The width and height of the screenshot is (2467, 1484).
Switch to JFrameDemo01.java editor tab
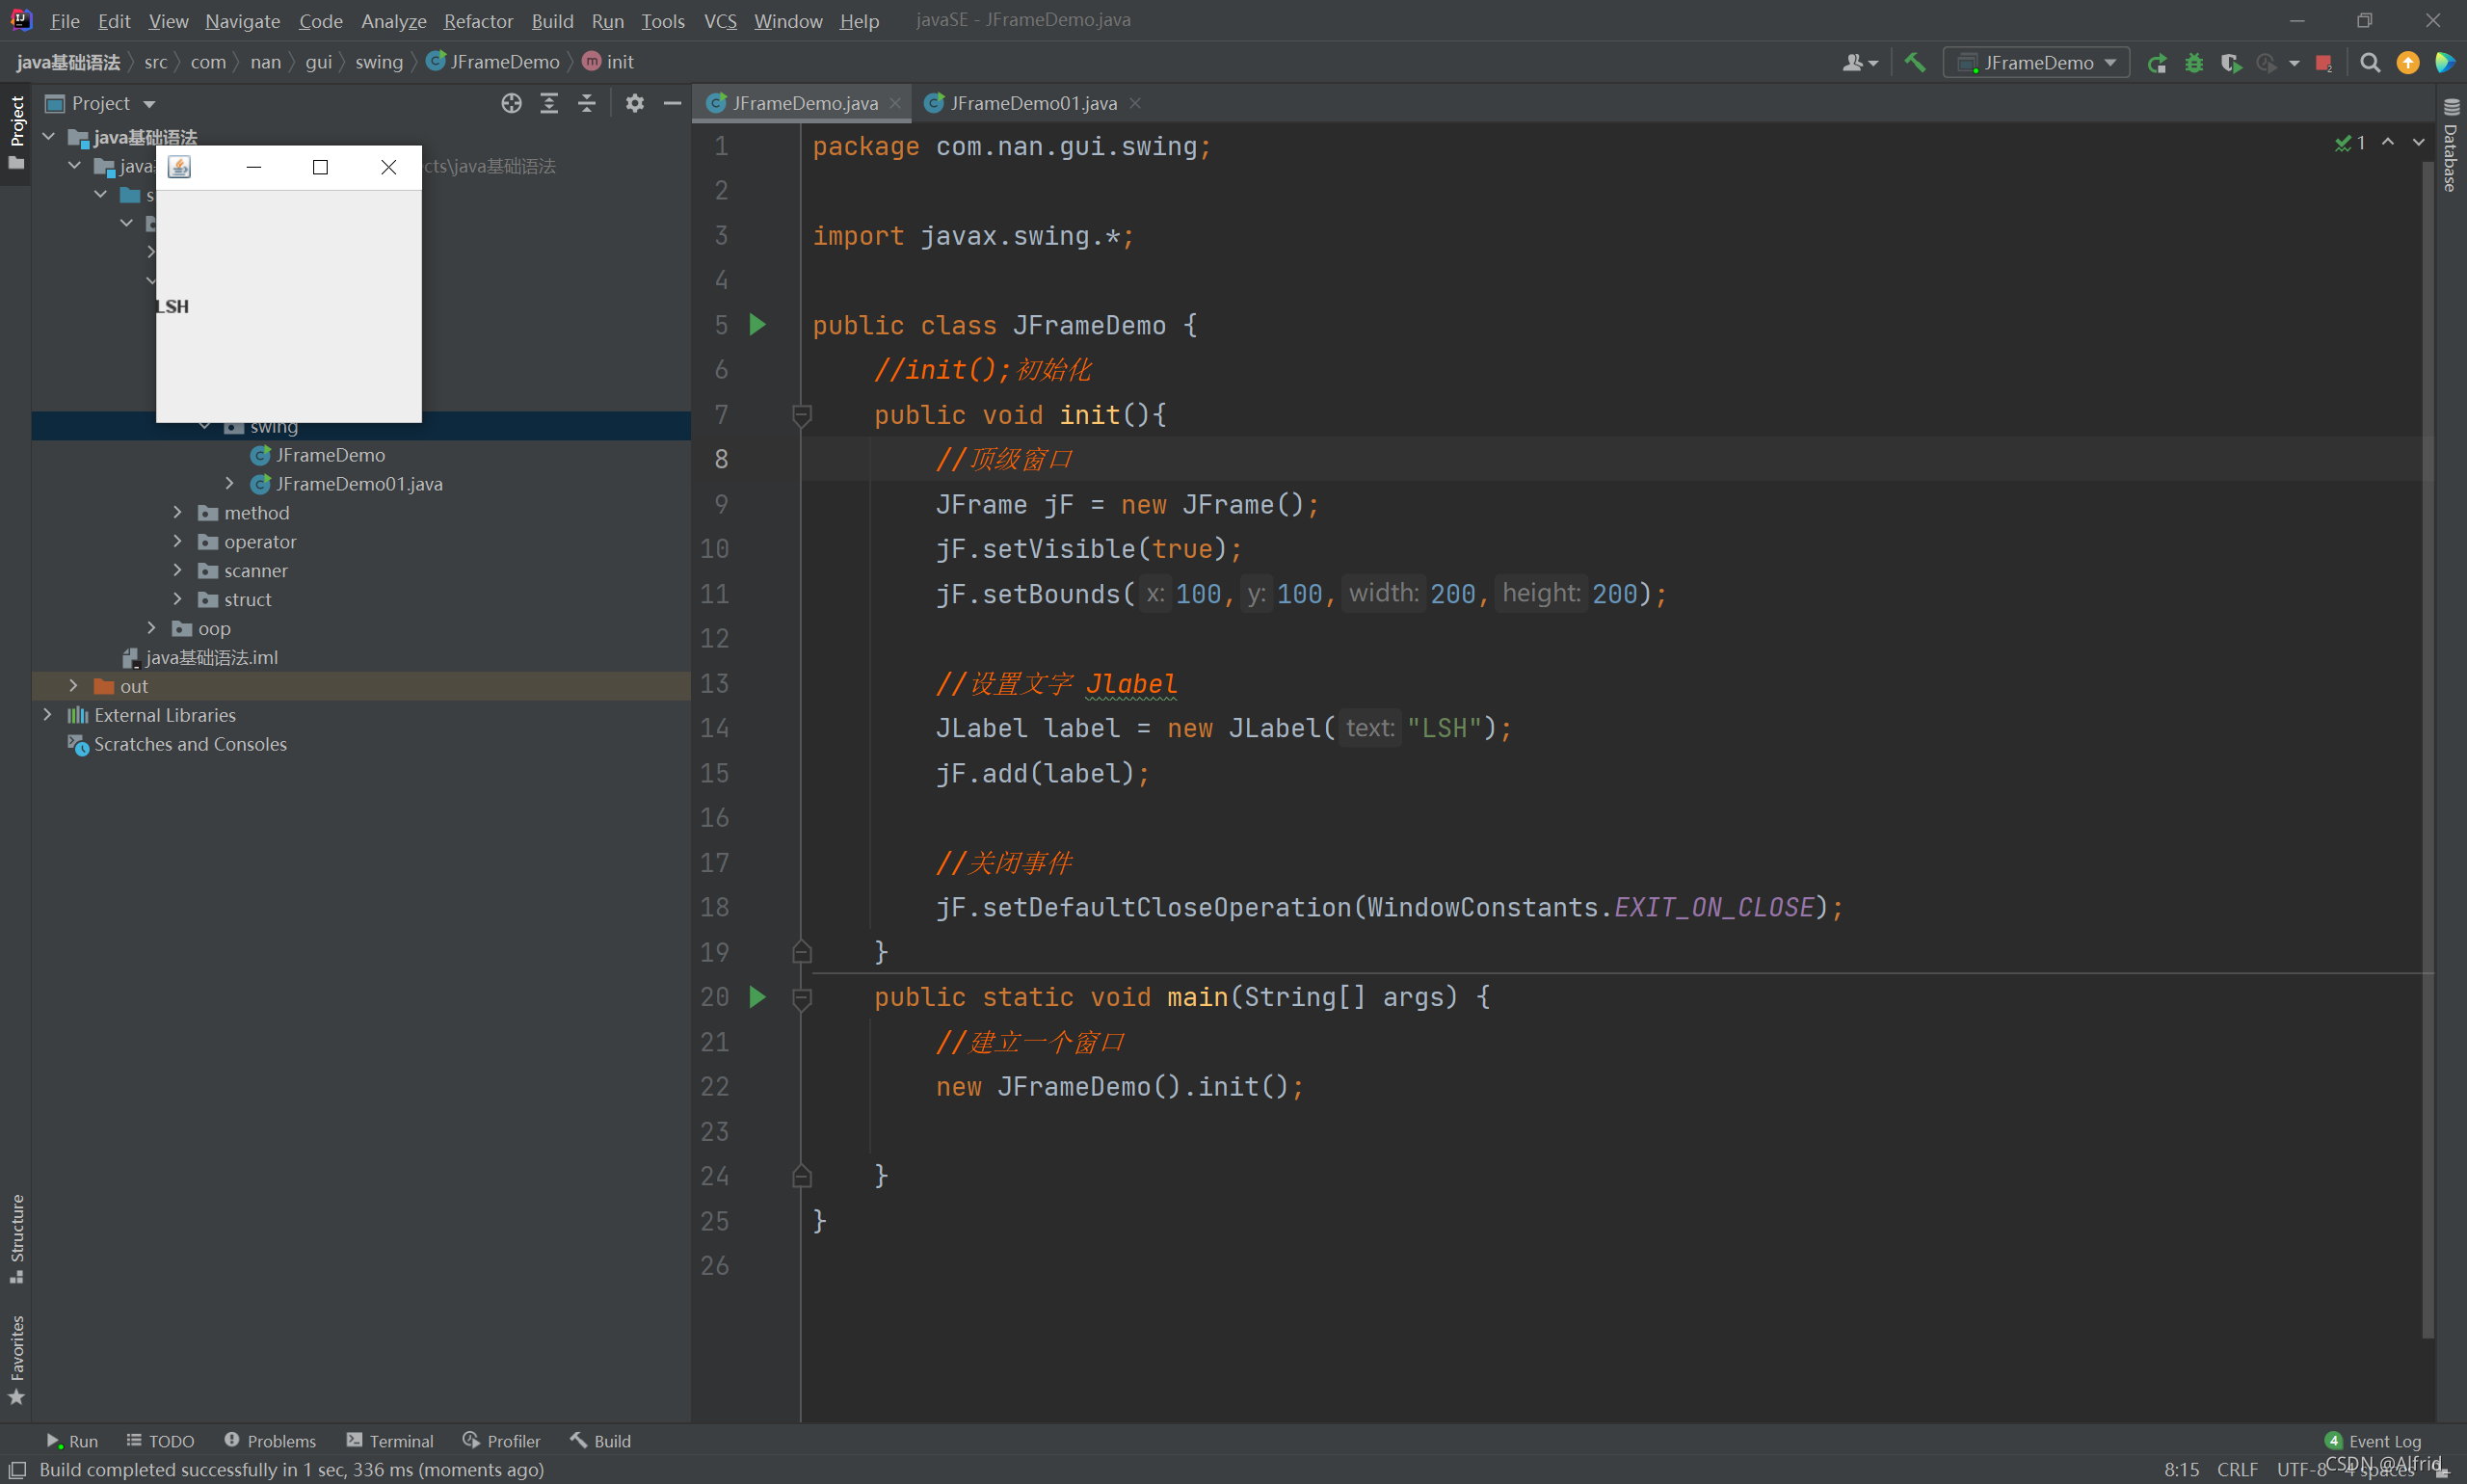point(1032,103)
